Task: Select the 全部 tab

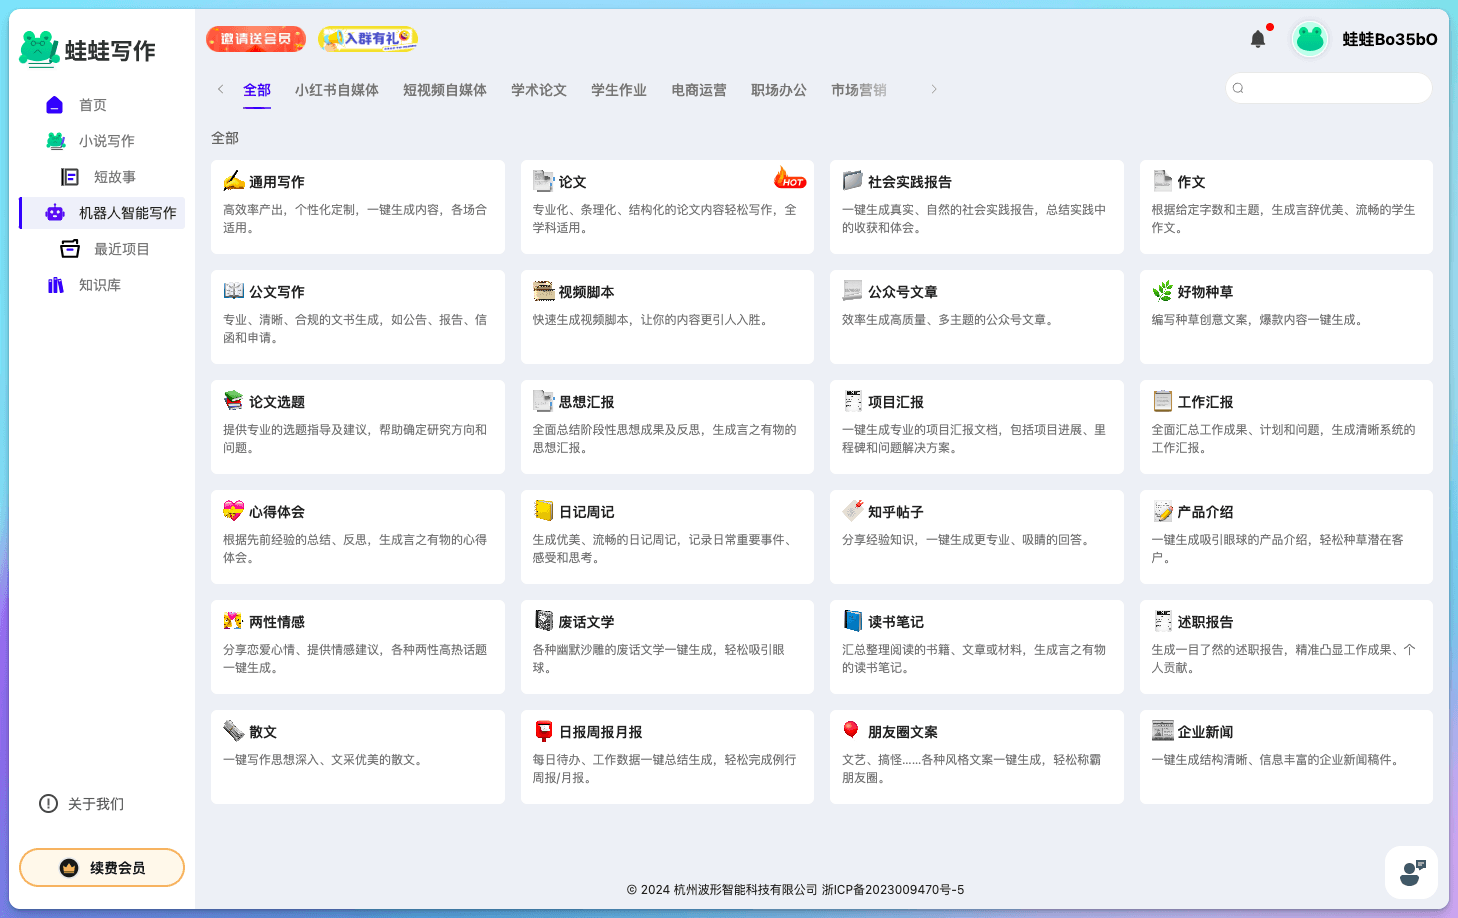Action: [x=257, y=90]
